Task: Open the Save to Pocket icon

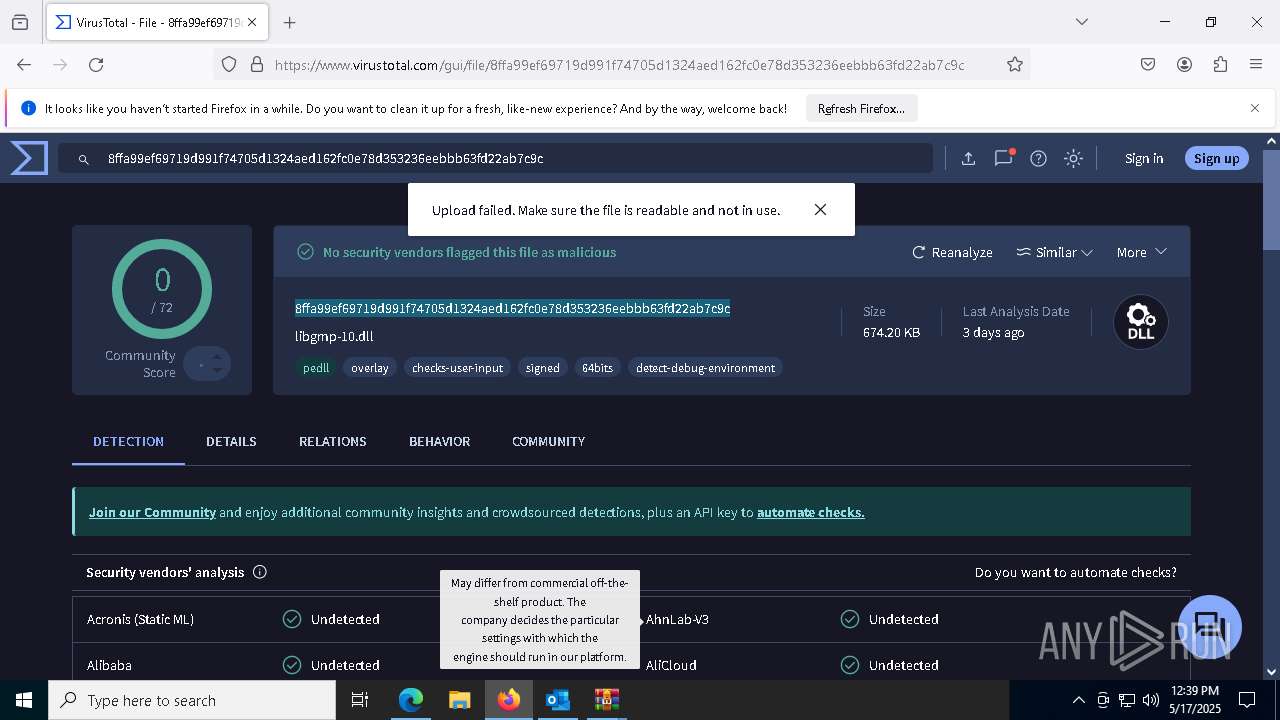Action: point(1148,64)
